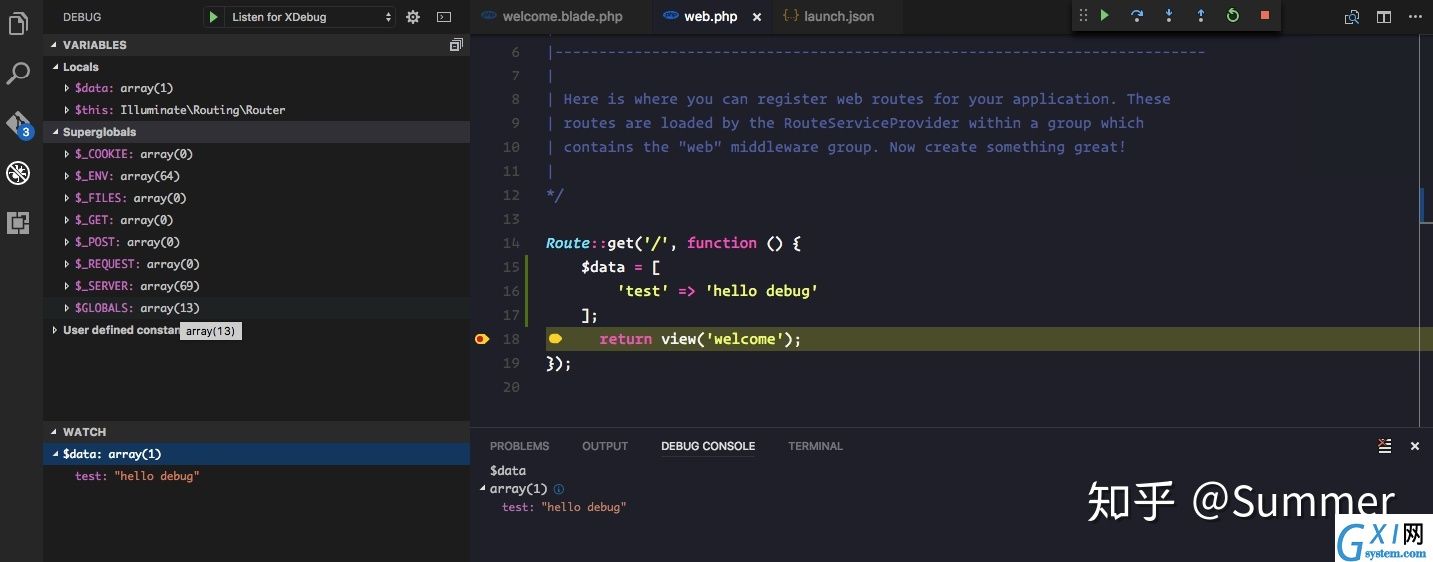Start debugging with green play button

coord(213,17)
